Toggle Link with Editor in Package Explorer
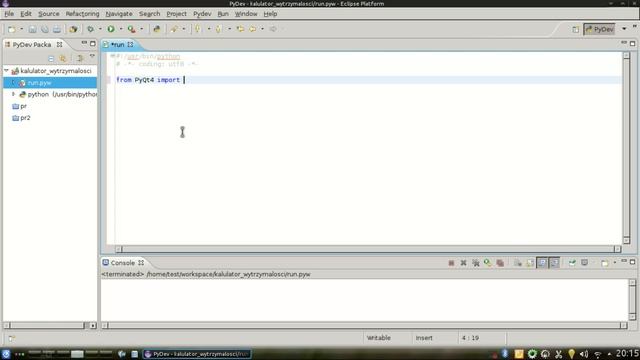640x360 pixels. pos(63,58)
